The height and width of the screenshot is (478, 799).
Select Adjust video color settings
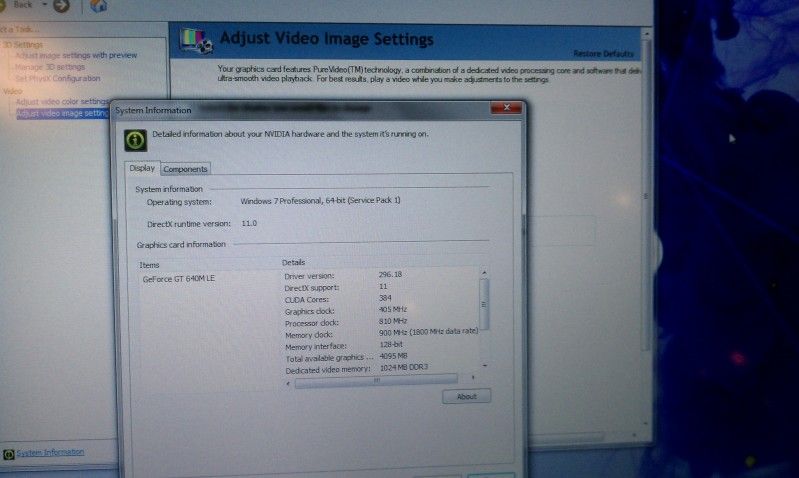[x=62, y=101]
